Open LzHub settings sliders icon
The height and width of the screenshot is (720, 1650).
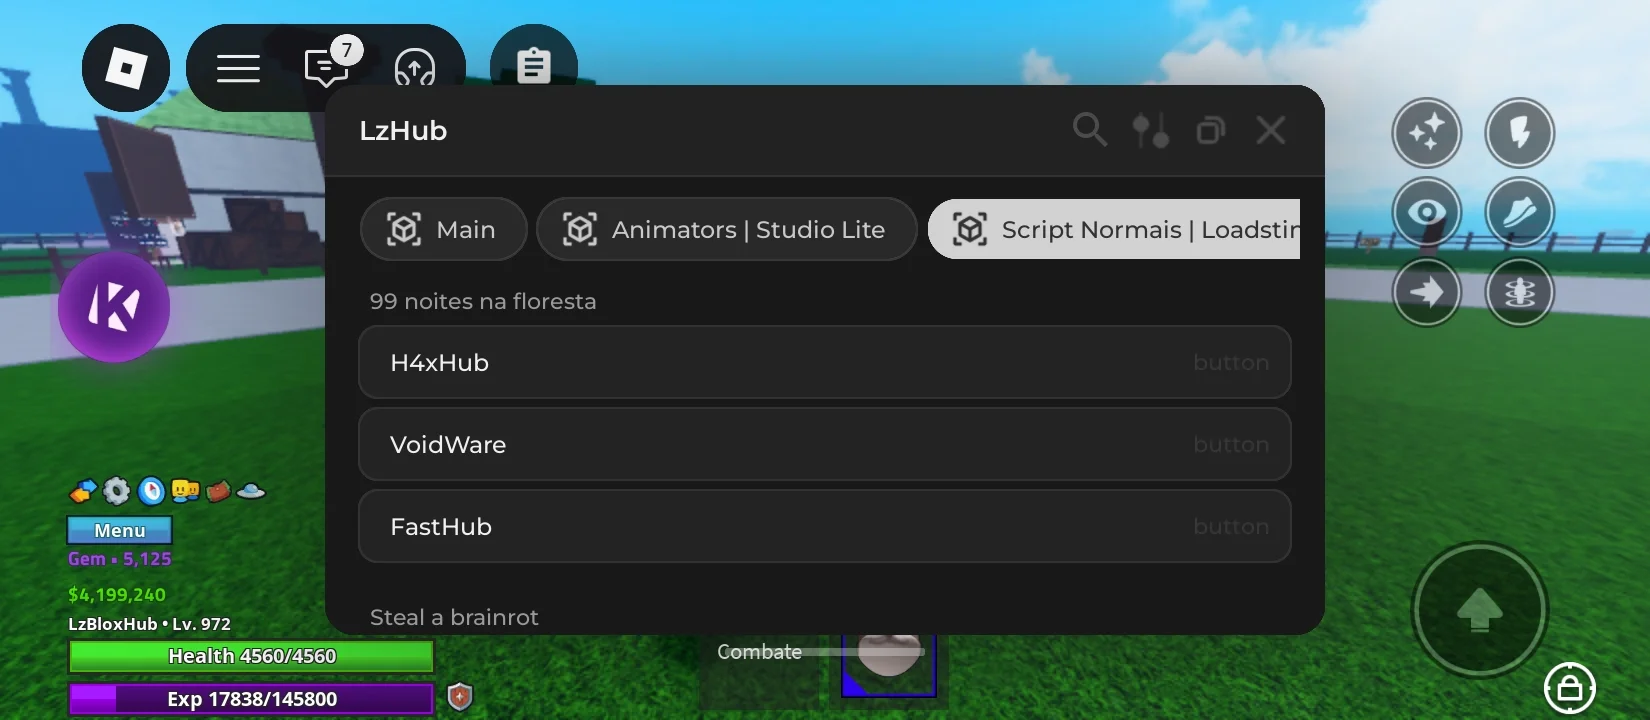click(1151, 130)
